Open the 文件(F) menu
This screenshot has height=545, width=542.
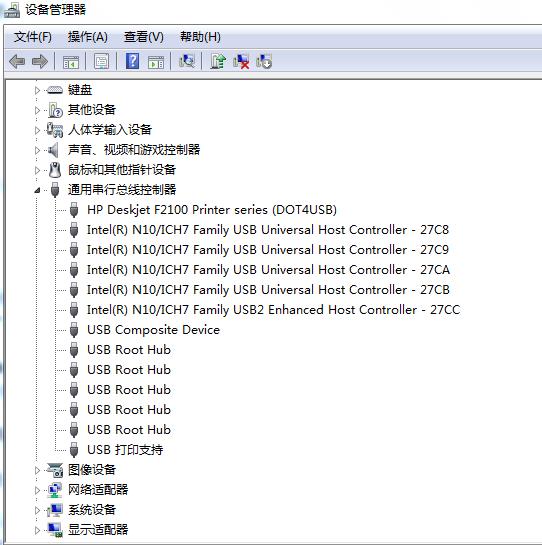33,37
